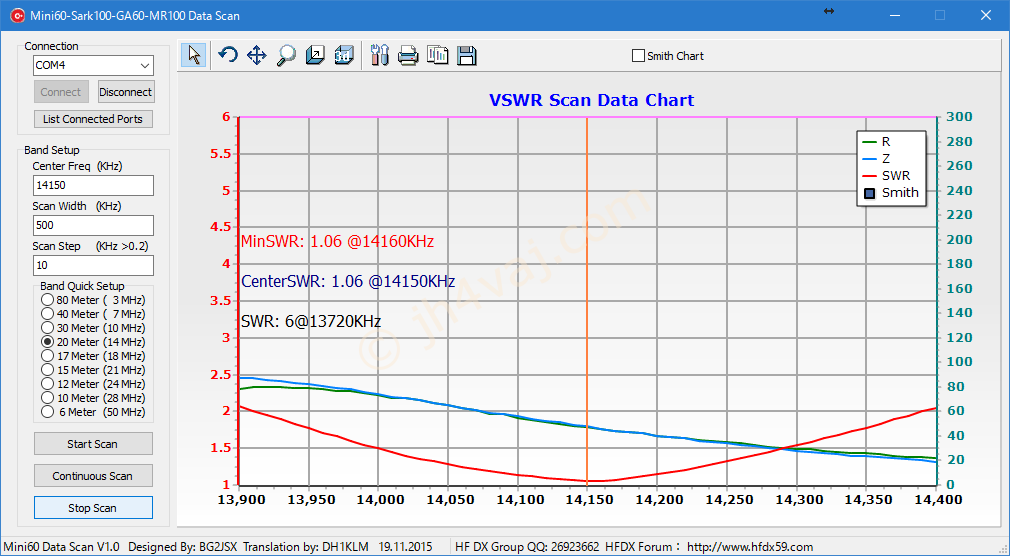This screenshot has width=1010, height=556.
Task: Click the chart depth tool icon
Action: [315, 55]
